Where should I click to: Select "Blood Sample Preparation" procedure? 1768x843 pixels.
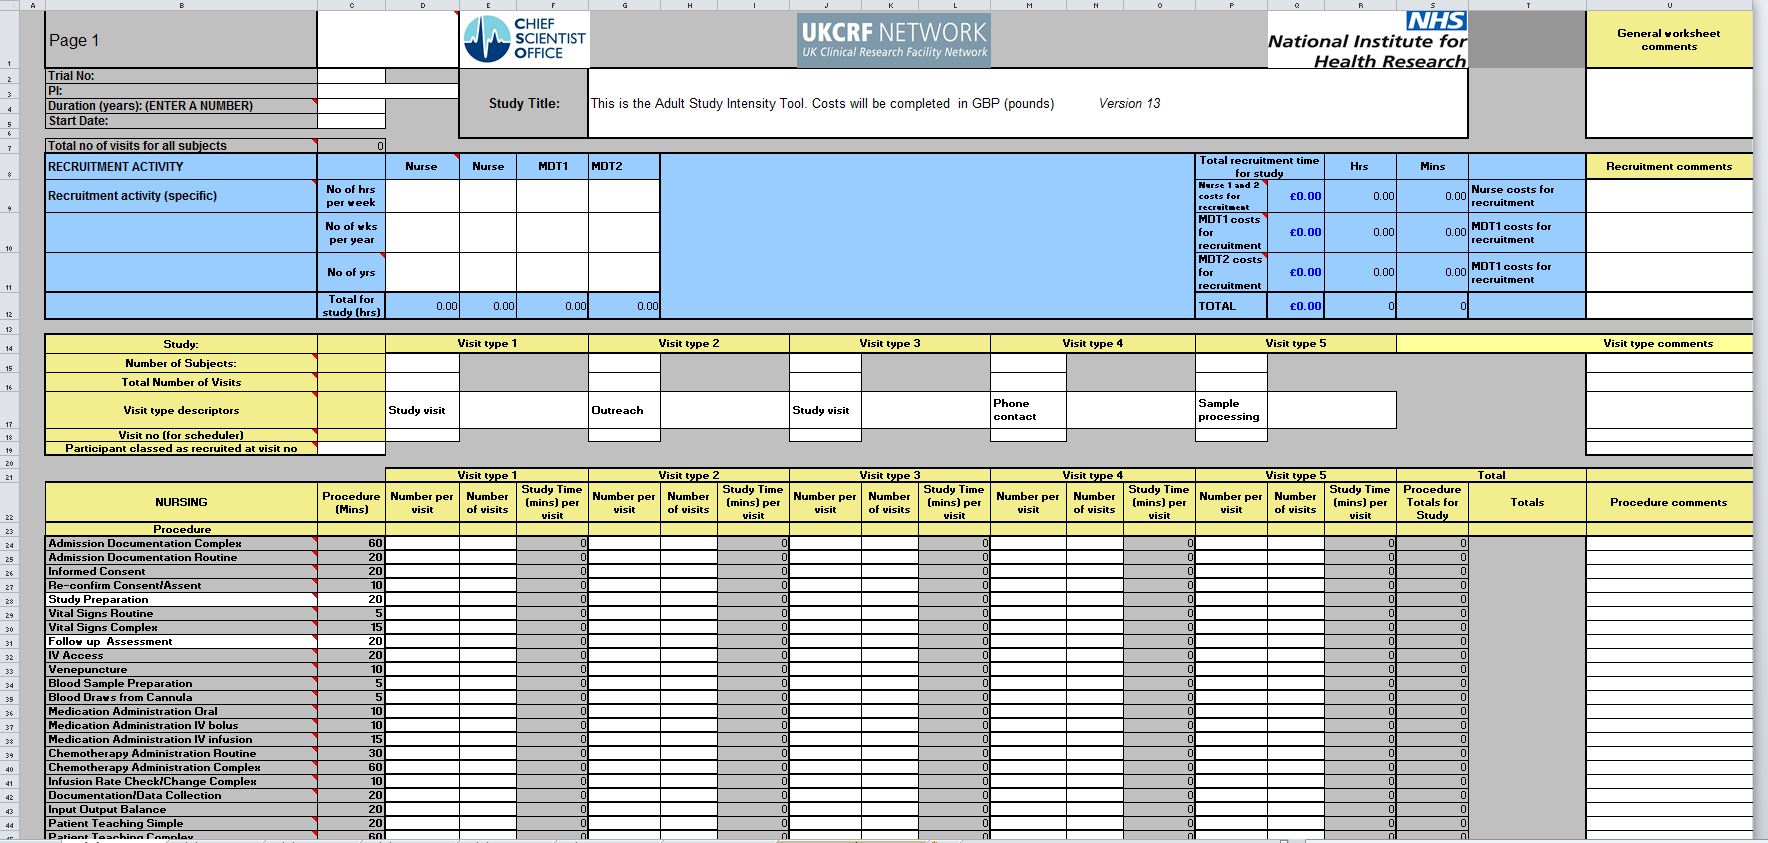(181, 683)
